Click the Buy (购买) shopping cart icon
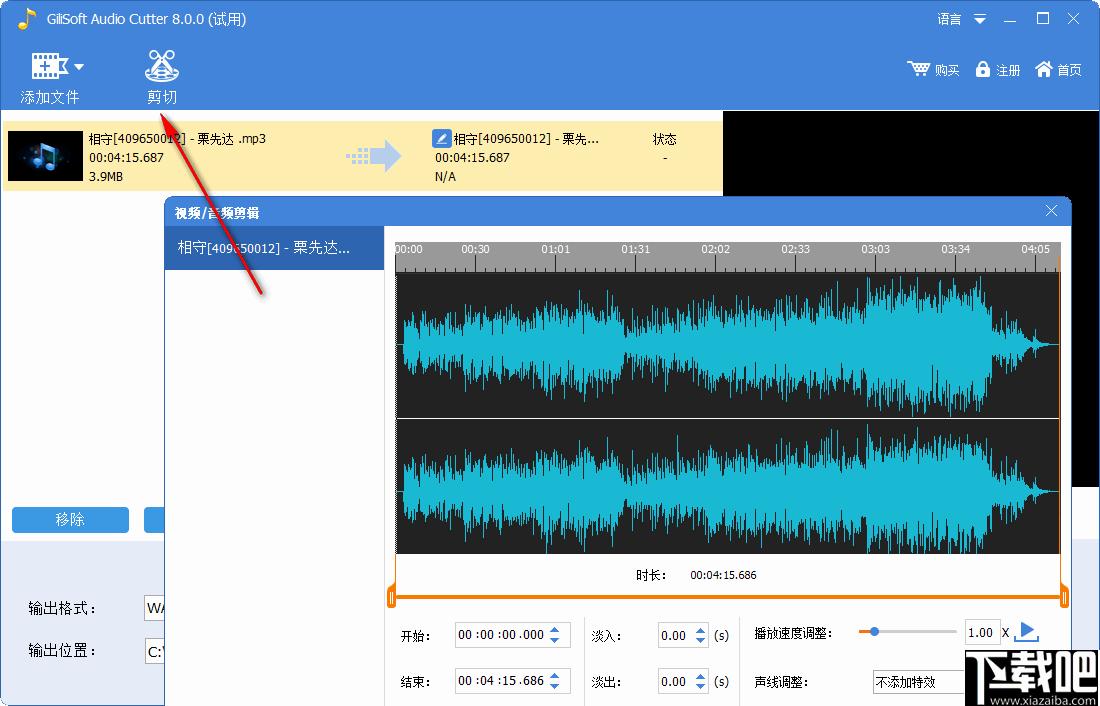The width and height of the screenshot is (1100, 706). pos(918,69)
